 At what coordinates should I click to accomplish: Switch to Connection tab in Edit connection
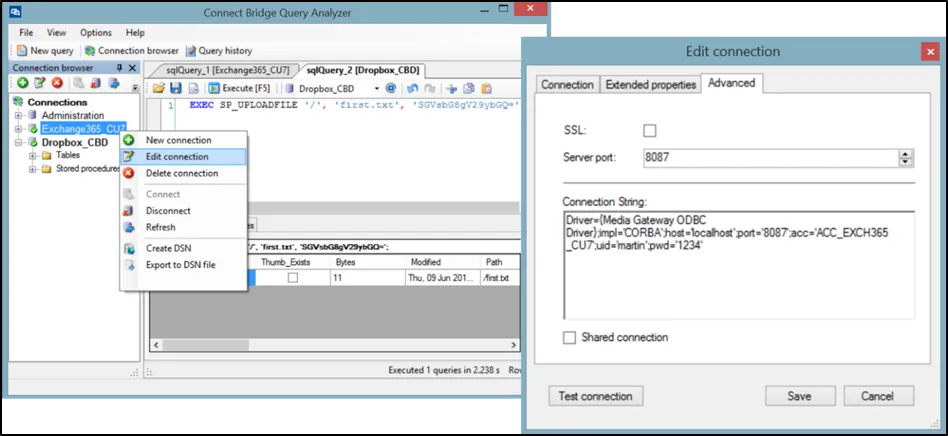pos(567,85)
